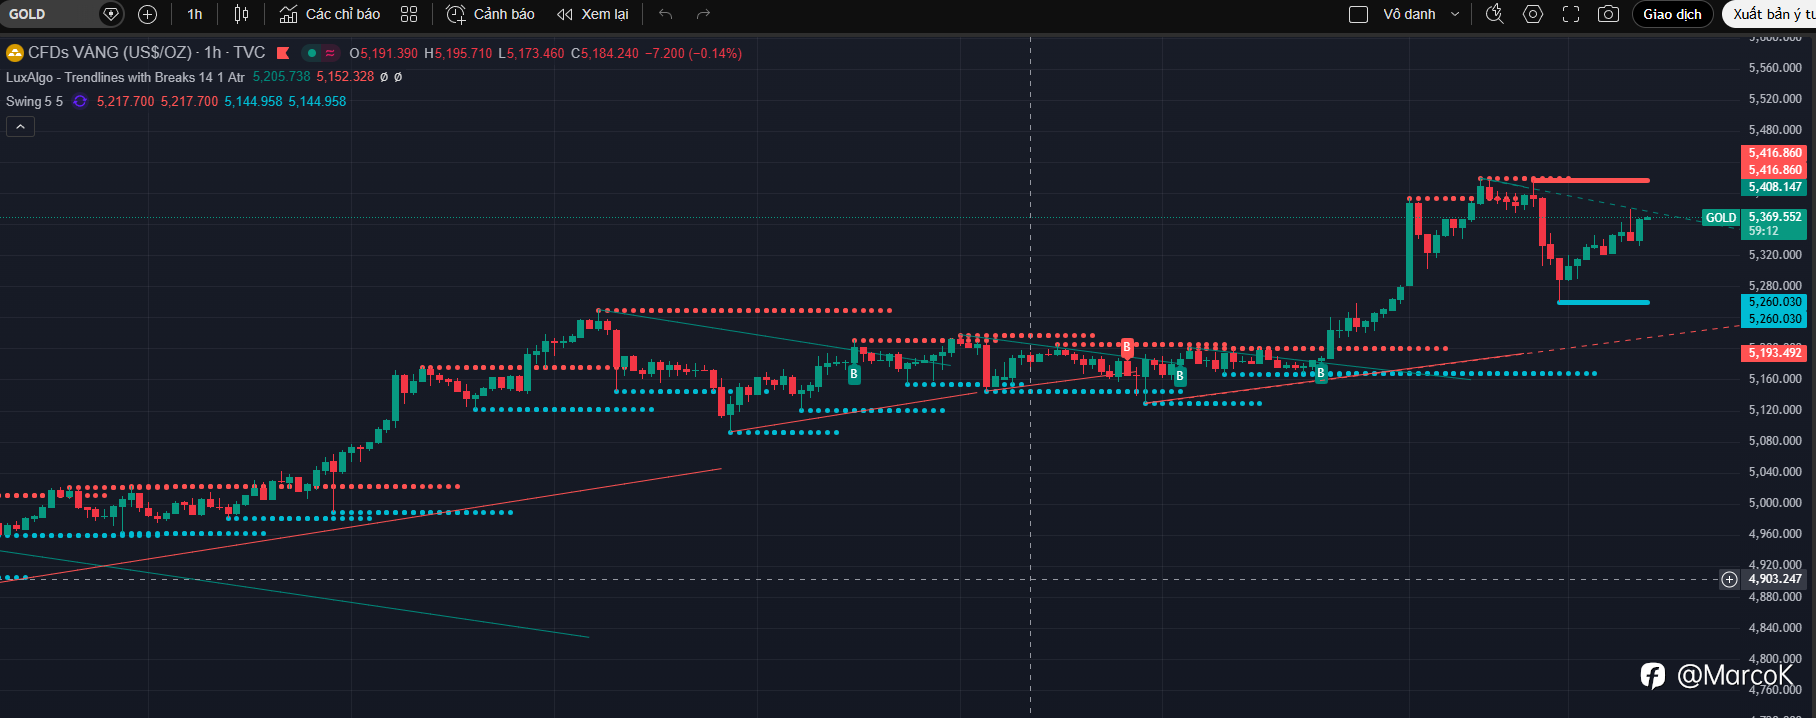Click the layout setup square icon
The image size is (1816, 718).
click(1358, 14)
